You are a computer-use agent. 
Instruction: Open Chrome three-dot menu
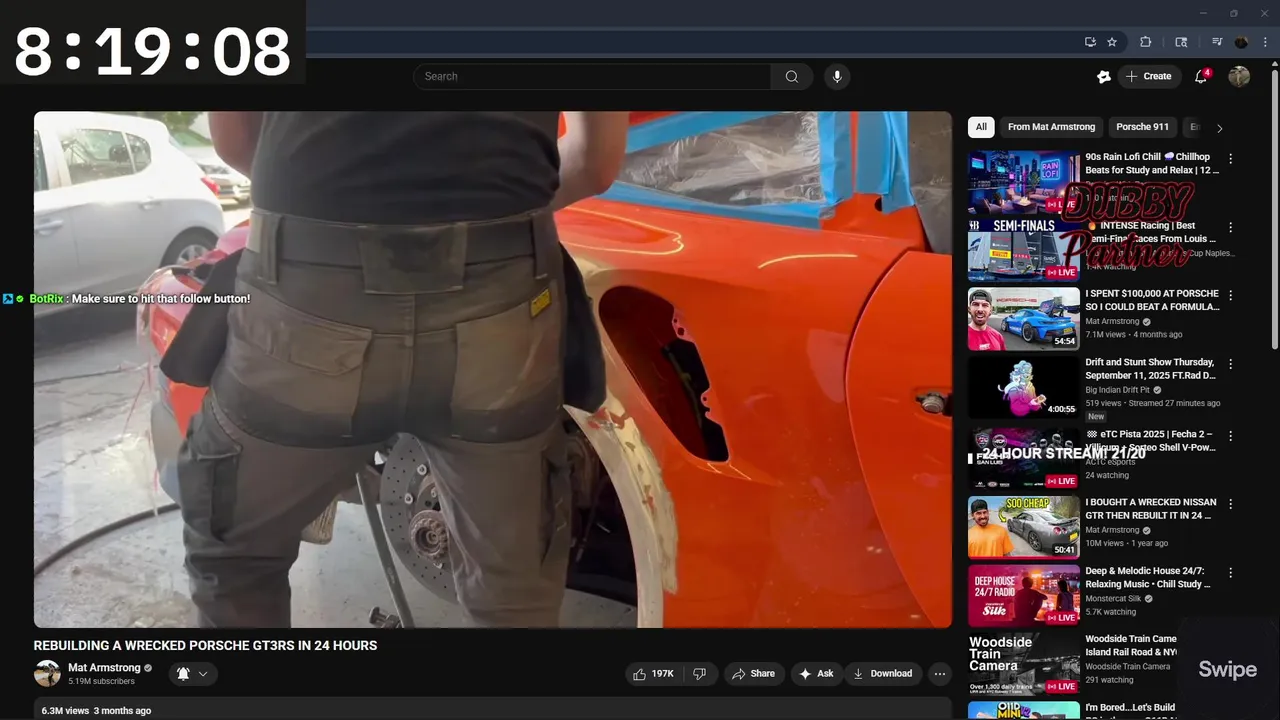1266,42
